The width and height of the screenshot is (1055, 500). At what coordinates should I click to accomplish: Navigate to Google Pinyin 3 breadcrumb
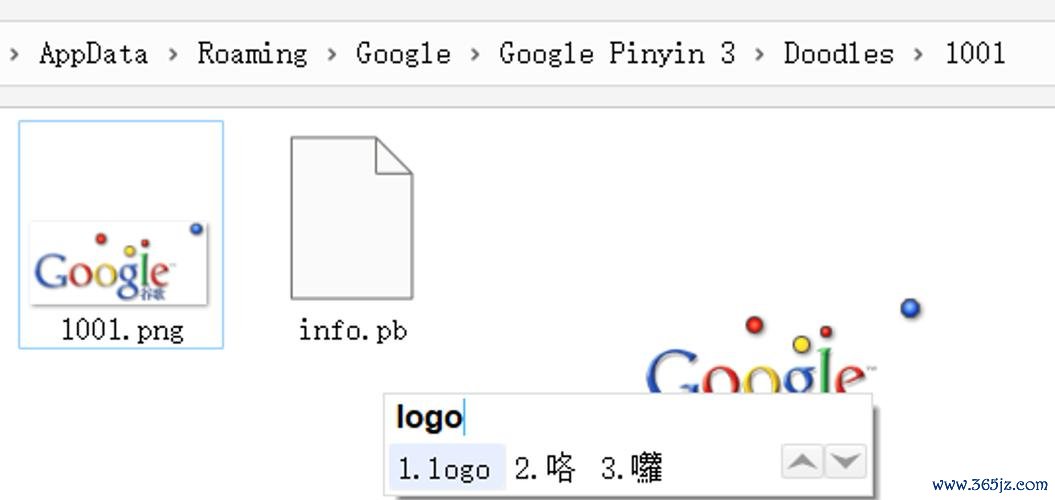point(617,54)
